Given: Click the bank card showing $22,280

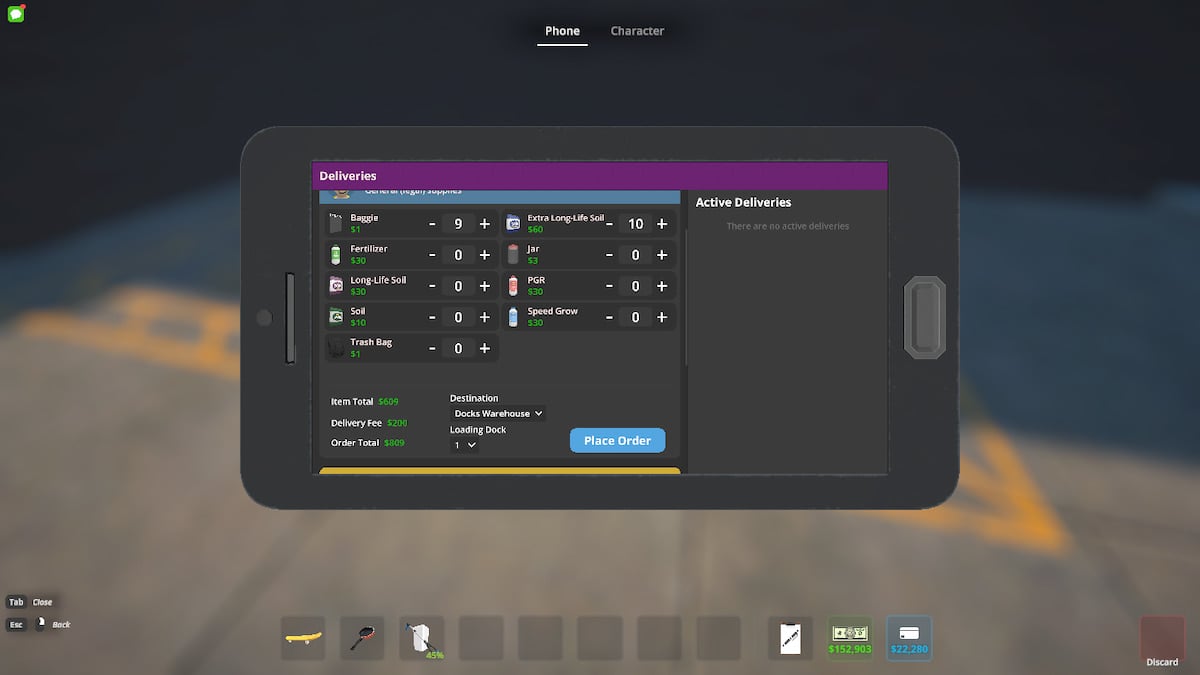Looking at the screenshot, I should pyautogui.click(x=909, y=637).
